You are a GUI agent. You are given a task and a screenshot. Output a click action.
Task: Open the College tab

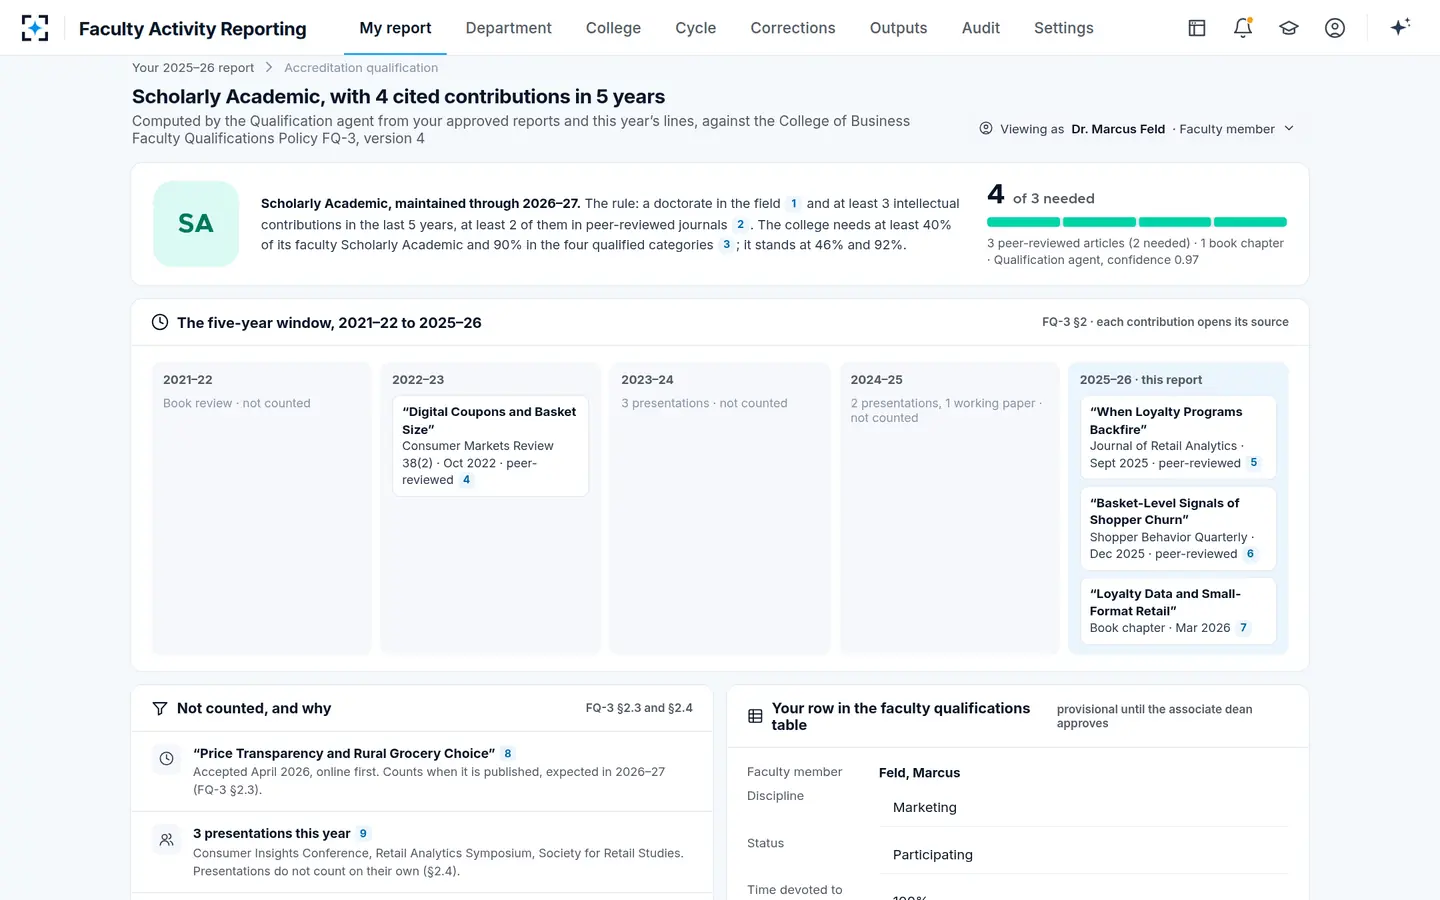pyautogui.click(x=613, y=28)
